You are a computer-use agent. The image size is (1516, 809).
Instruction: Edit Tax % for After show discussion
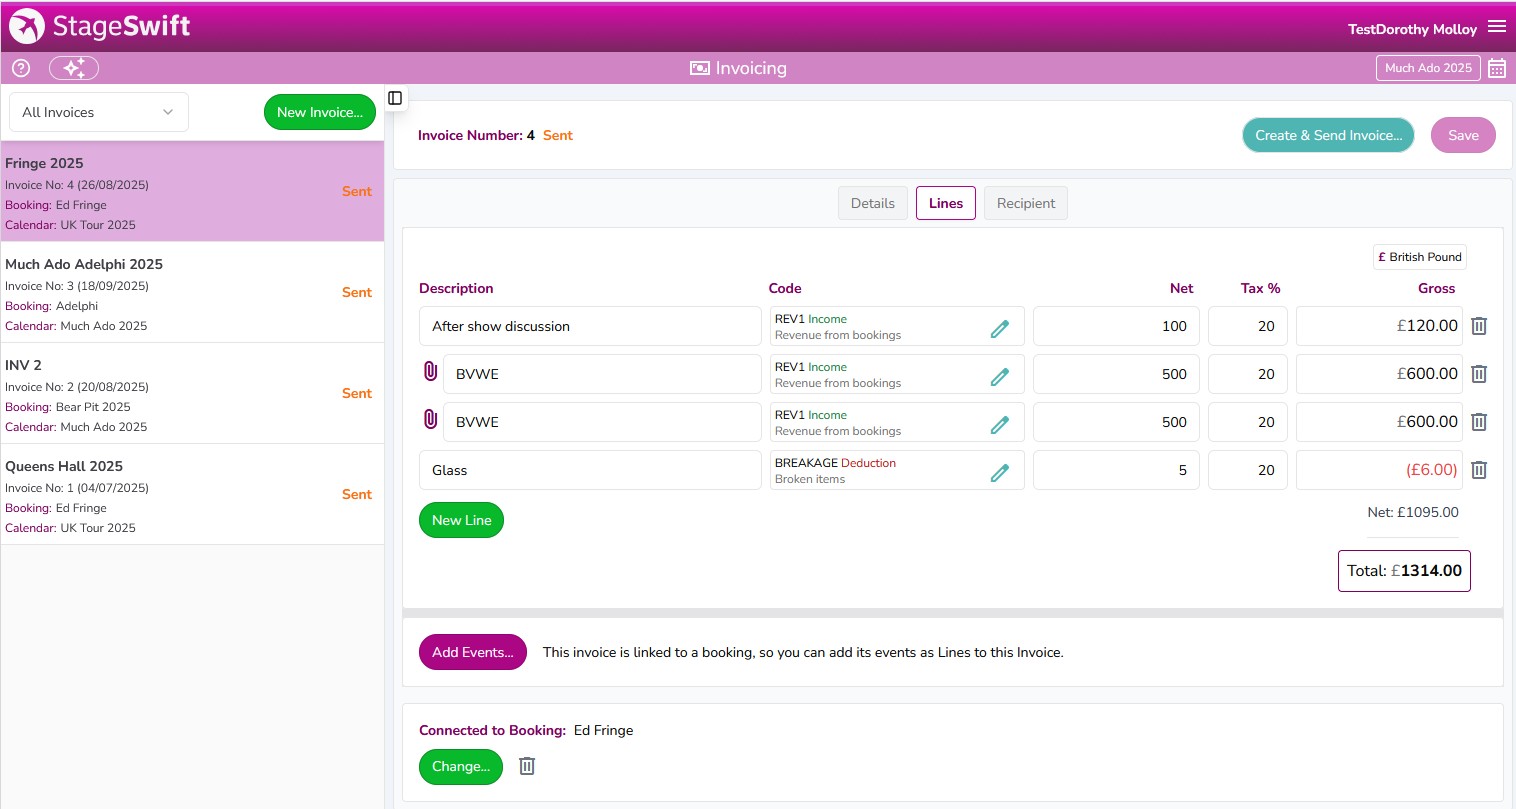click(x=1247, y=326)
